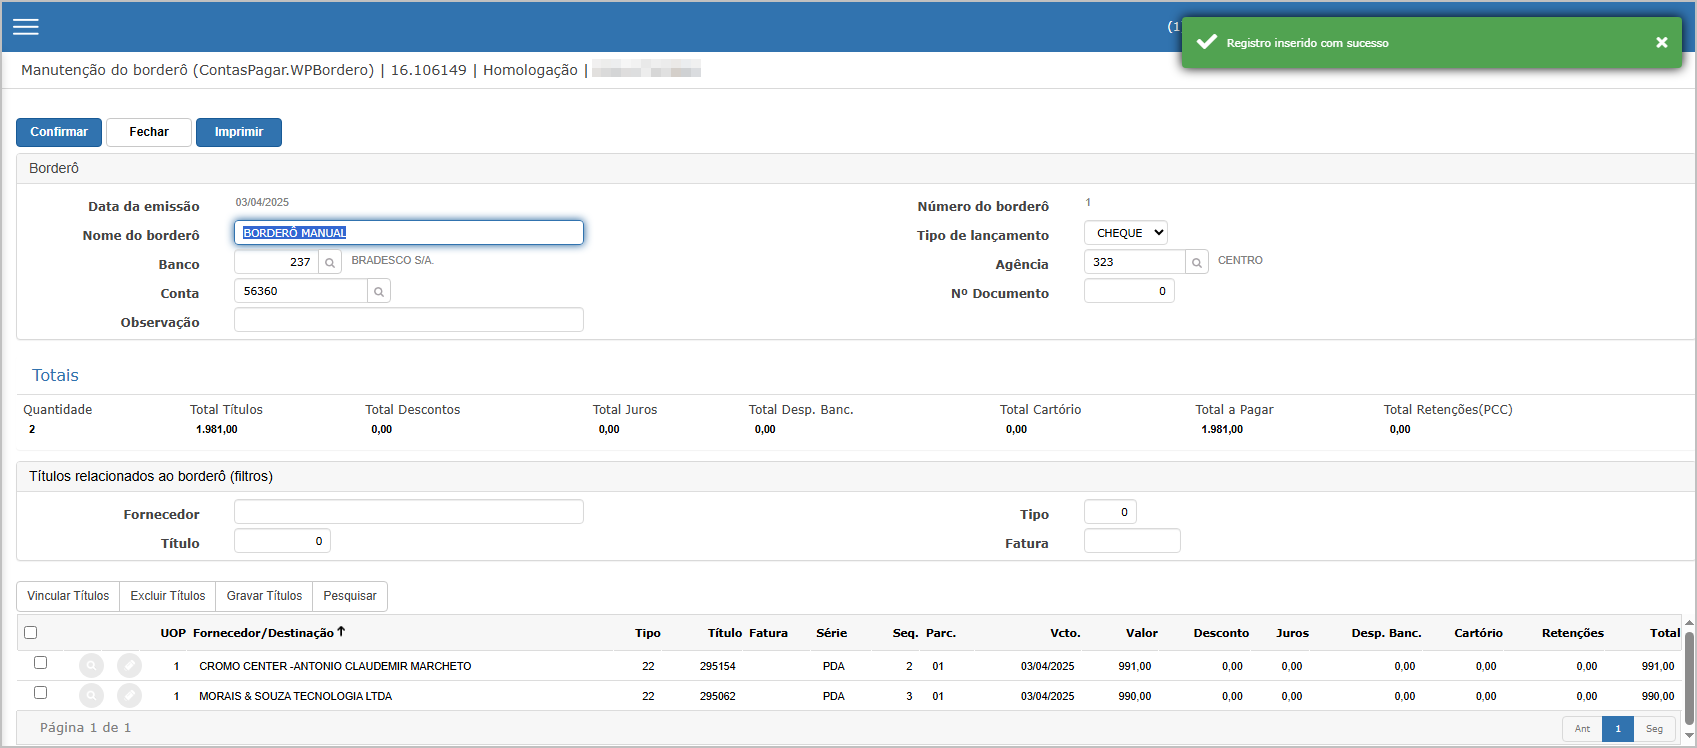The width and height of the screenshot is (1697, 748).
Task: Toggle select-all checkbox in table header
Action: 31,633
